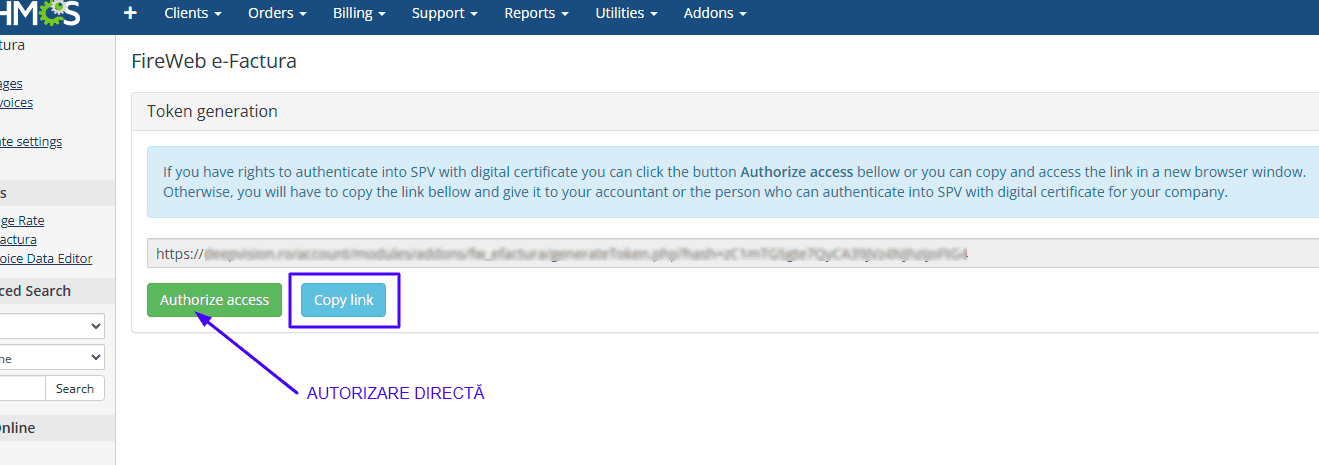The image size is (1319, 465).
Task: Open the Orders menu
Action: click(x=277, y=14)
